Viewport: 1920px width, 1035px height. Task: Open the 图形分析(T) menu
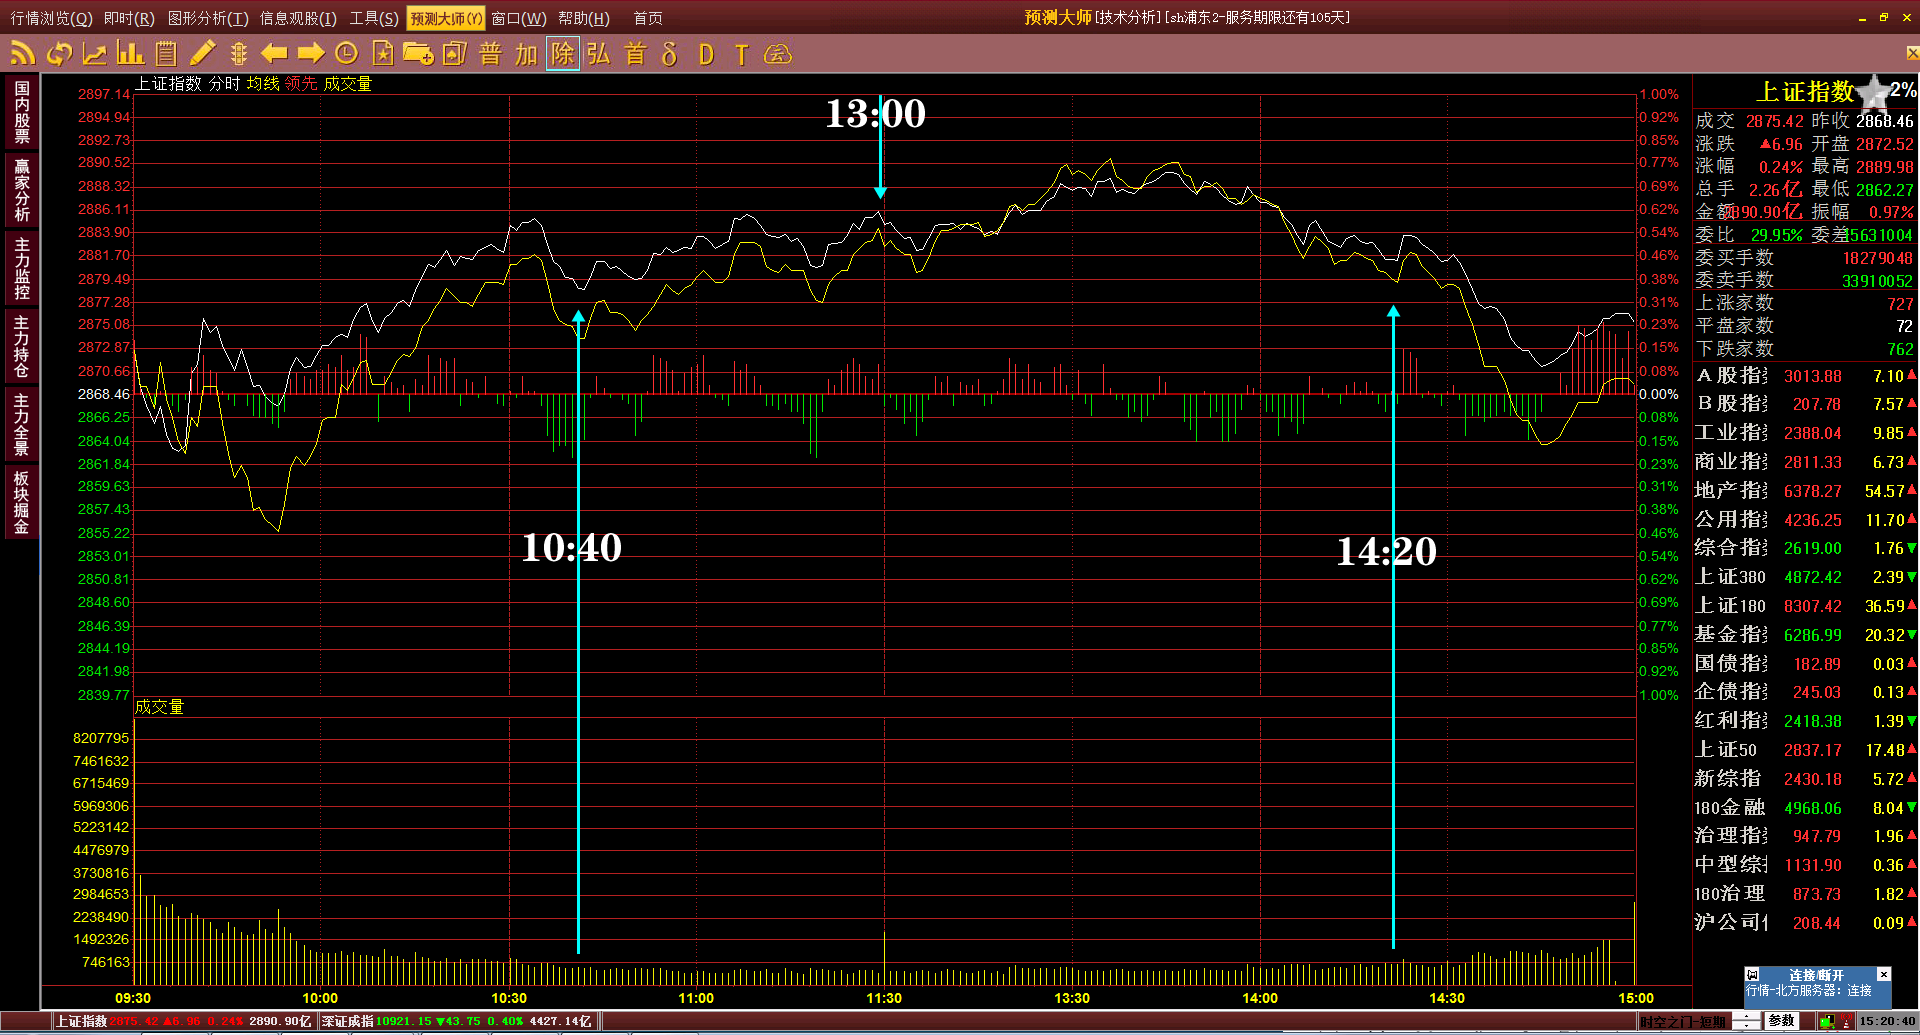point(208,18)
